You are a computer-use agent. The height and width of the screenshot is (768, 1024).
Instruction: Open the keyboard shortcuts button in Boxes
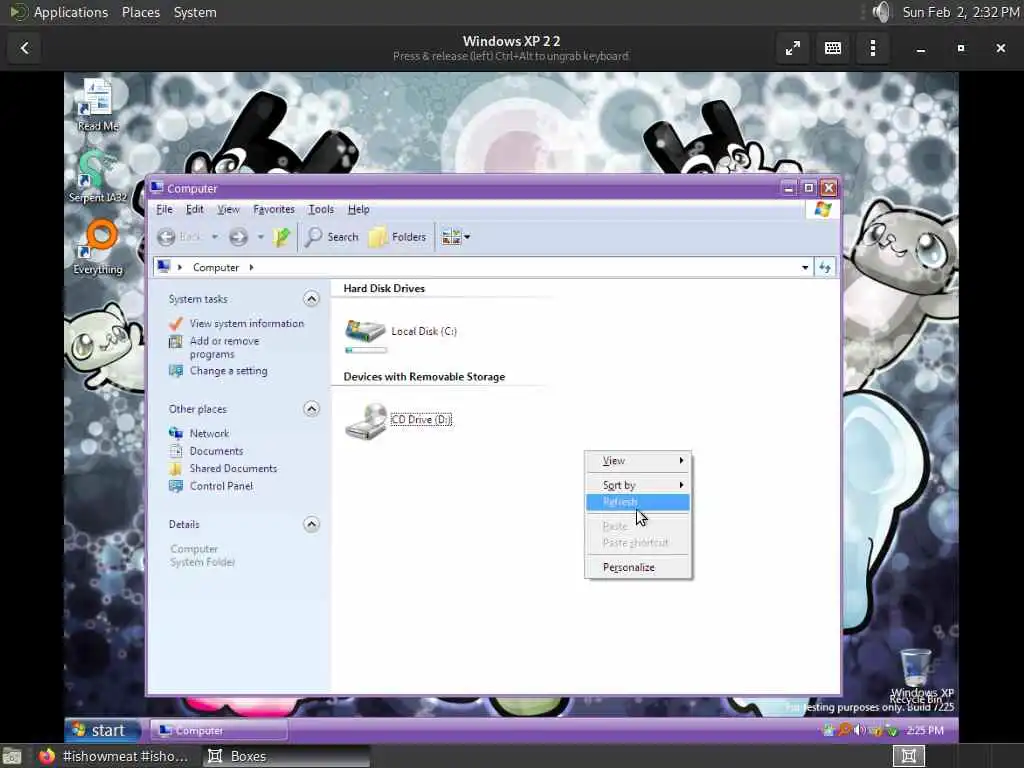pos(833,48)
